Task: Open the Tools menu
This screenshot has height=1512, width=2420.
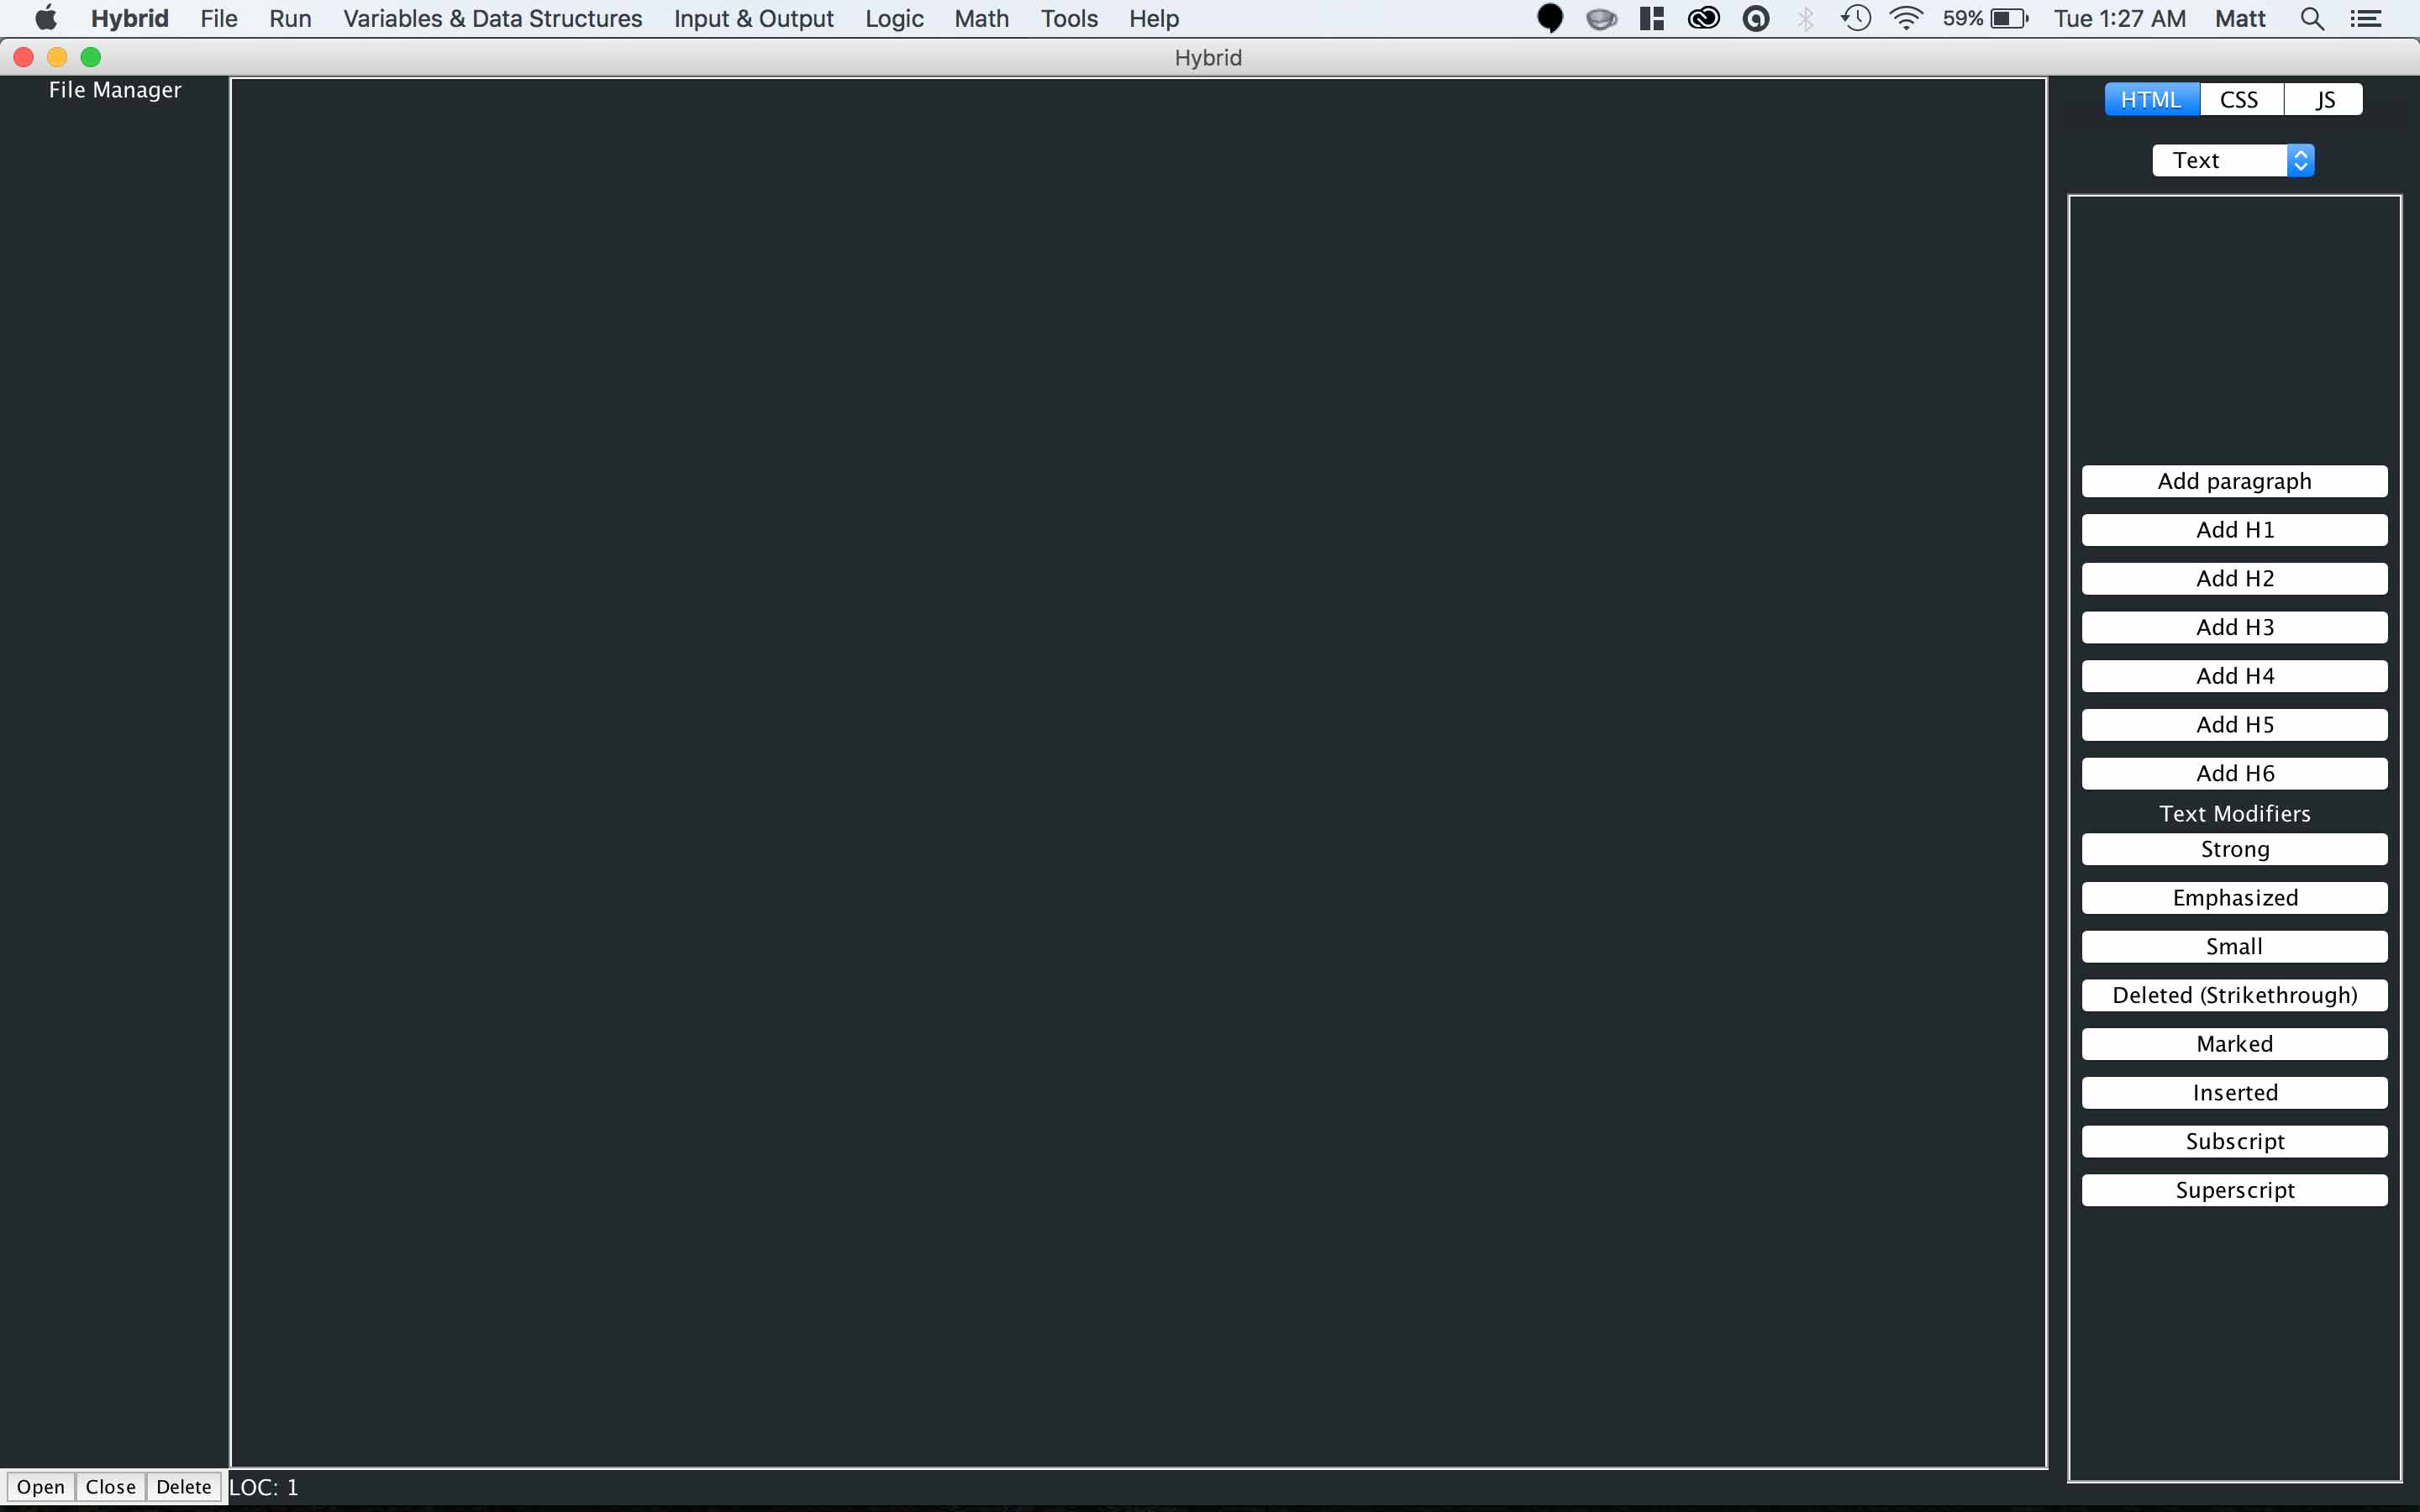Action: coord(1069,18)
